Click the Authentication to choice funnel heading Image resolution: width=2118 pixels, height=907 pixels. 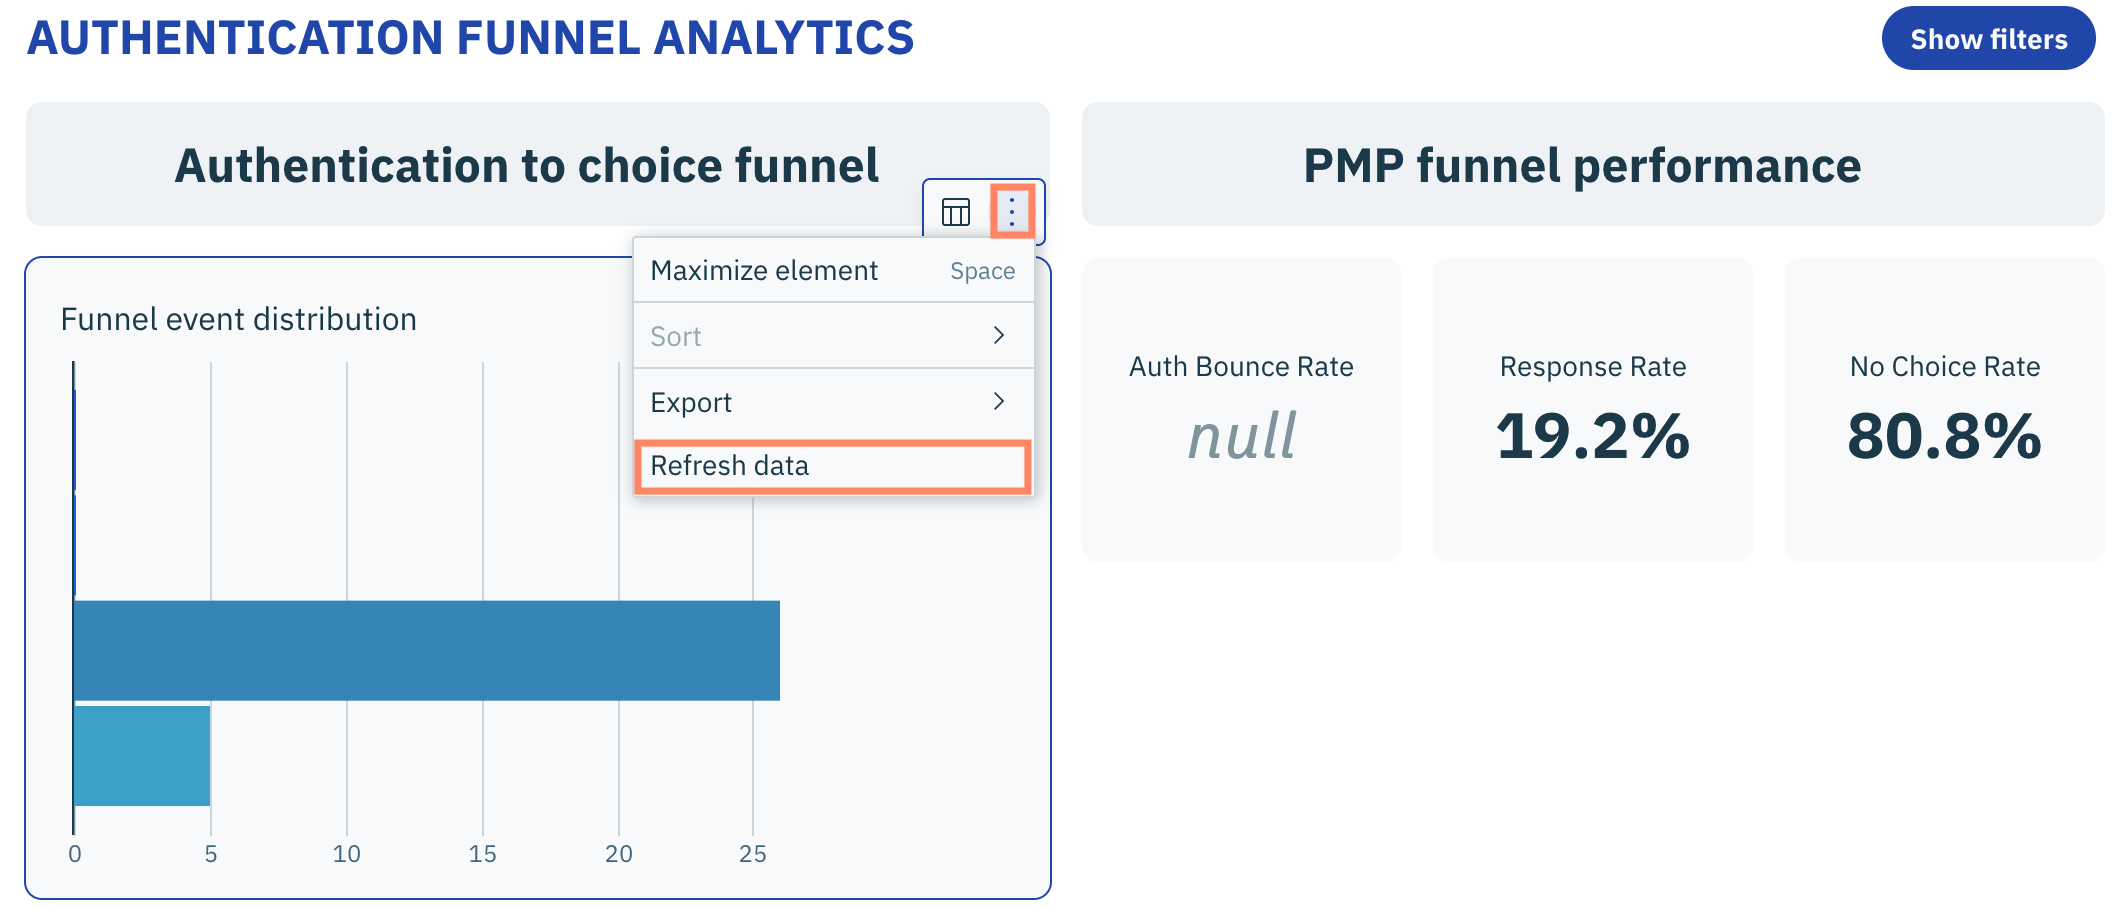tap(527, 166)
